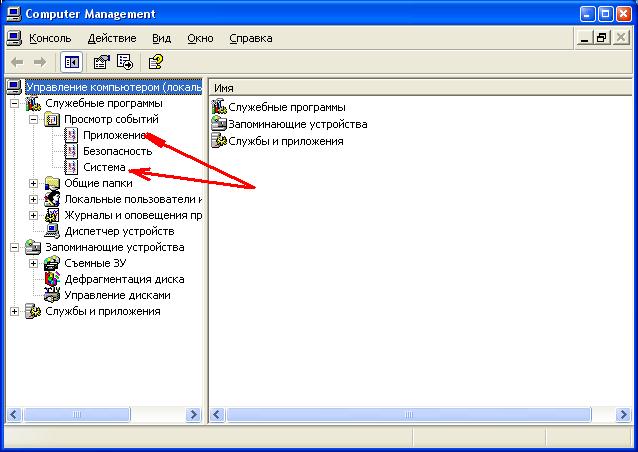Click the Export List toolbar icon
The height and width of the screenshot is (452, 638).
[x=125, y=62]
